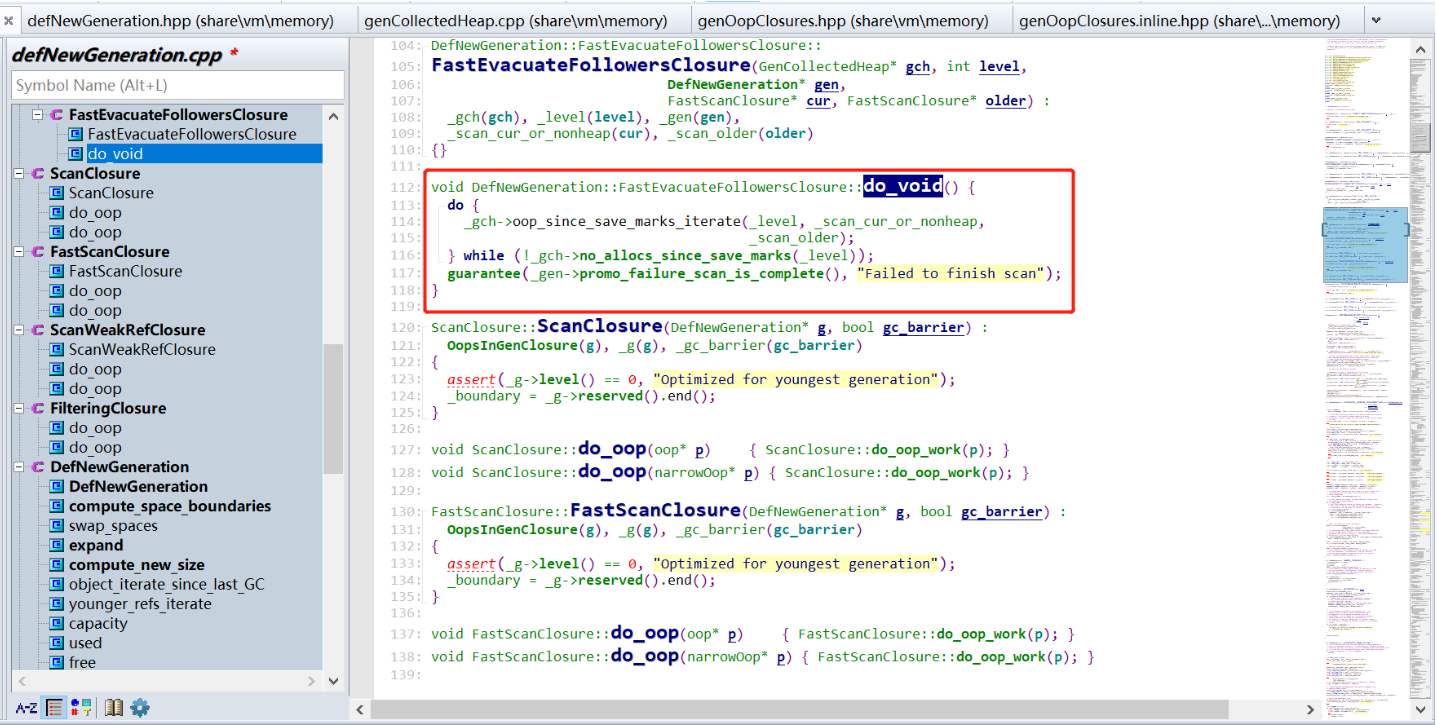
Task: Click the ScanWeakRefClosure constructor member icon
Action: point(56,349)
